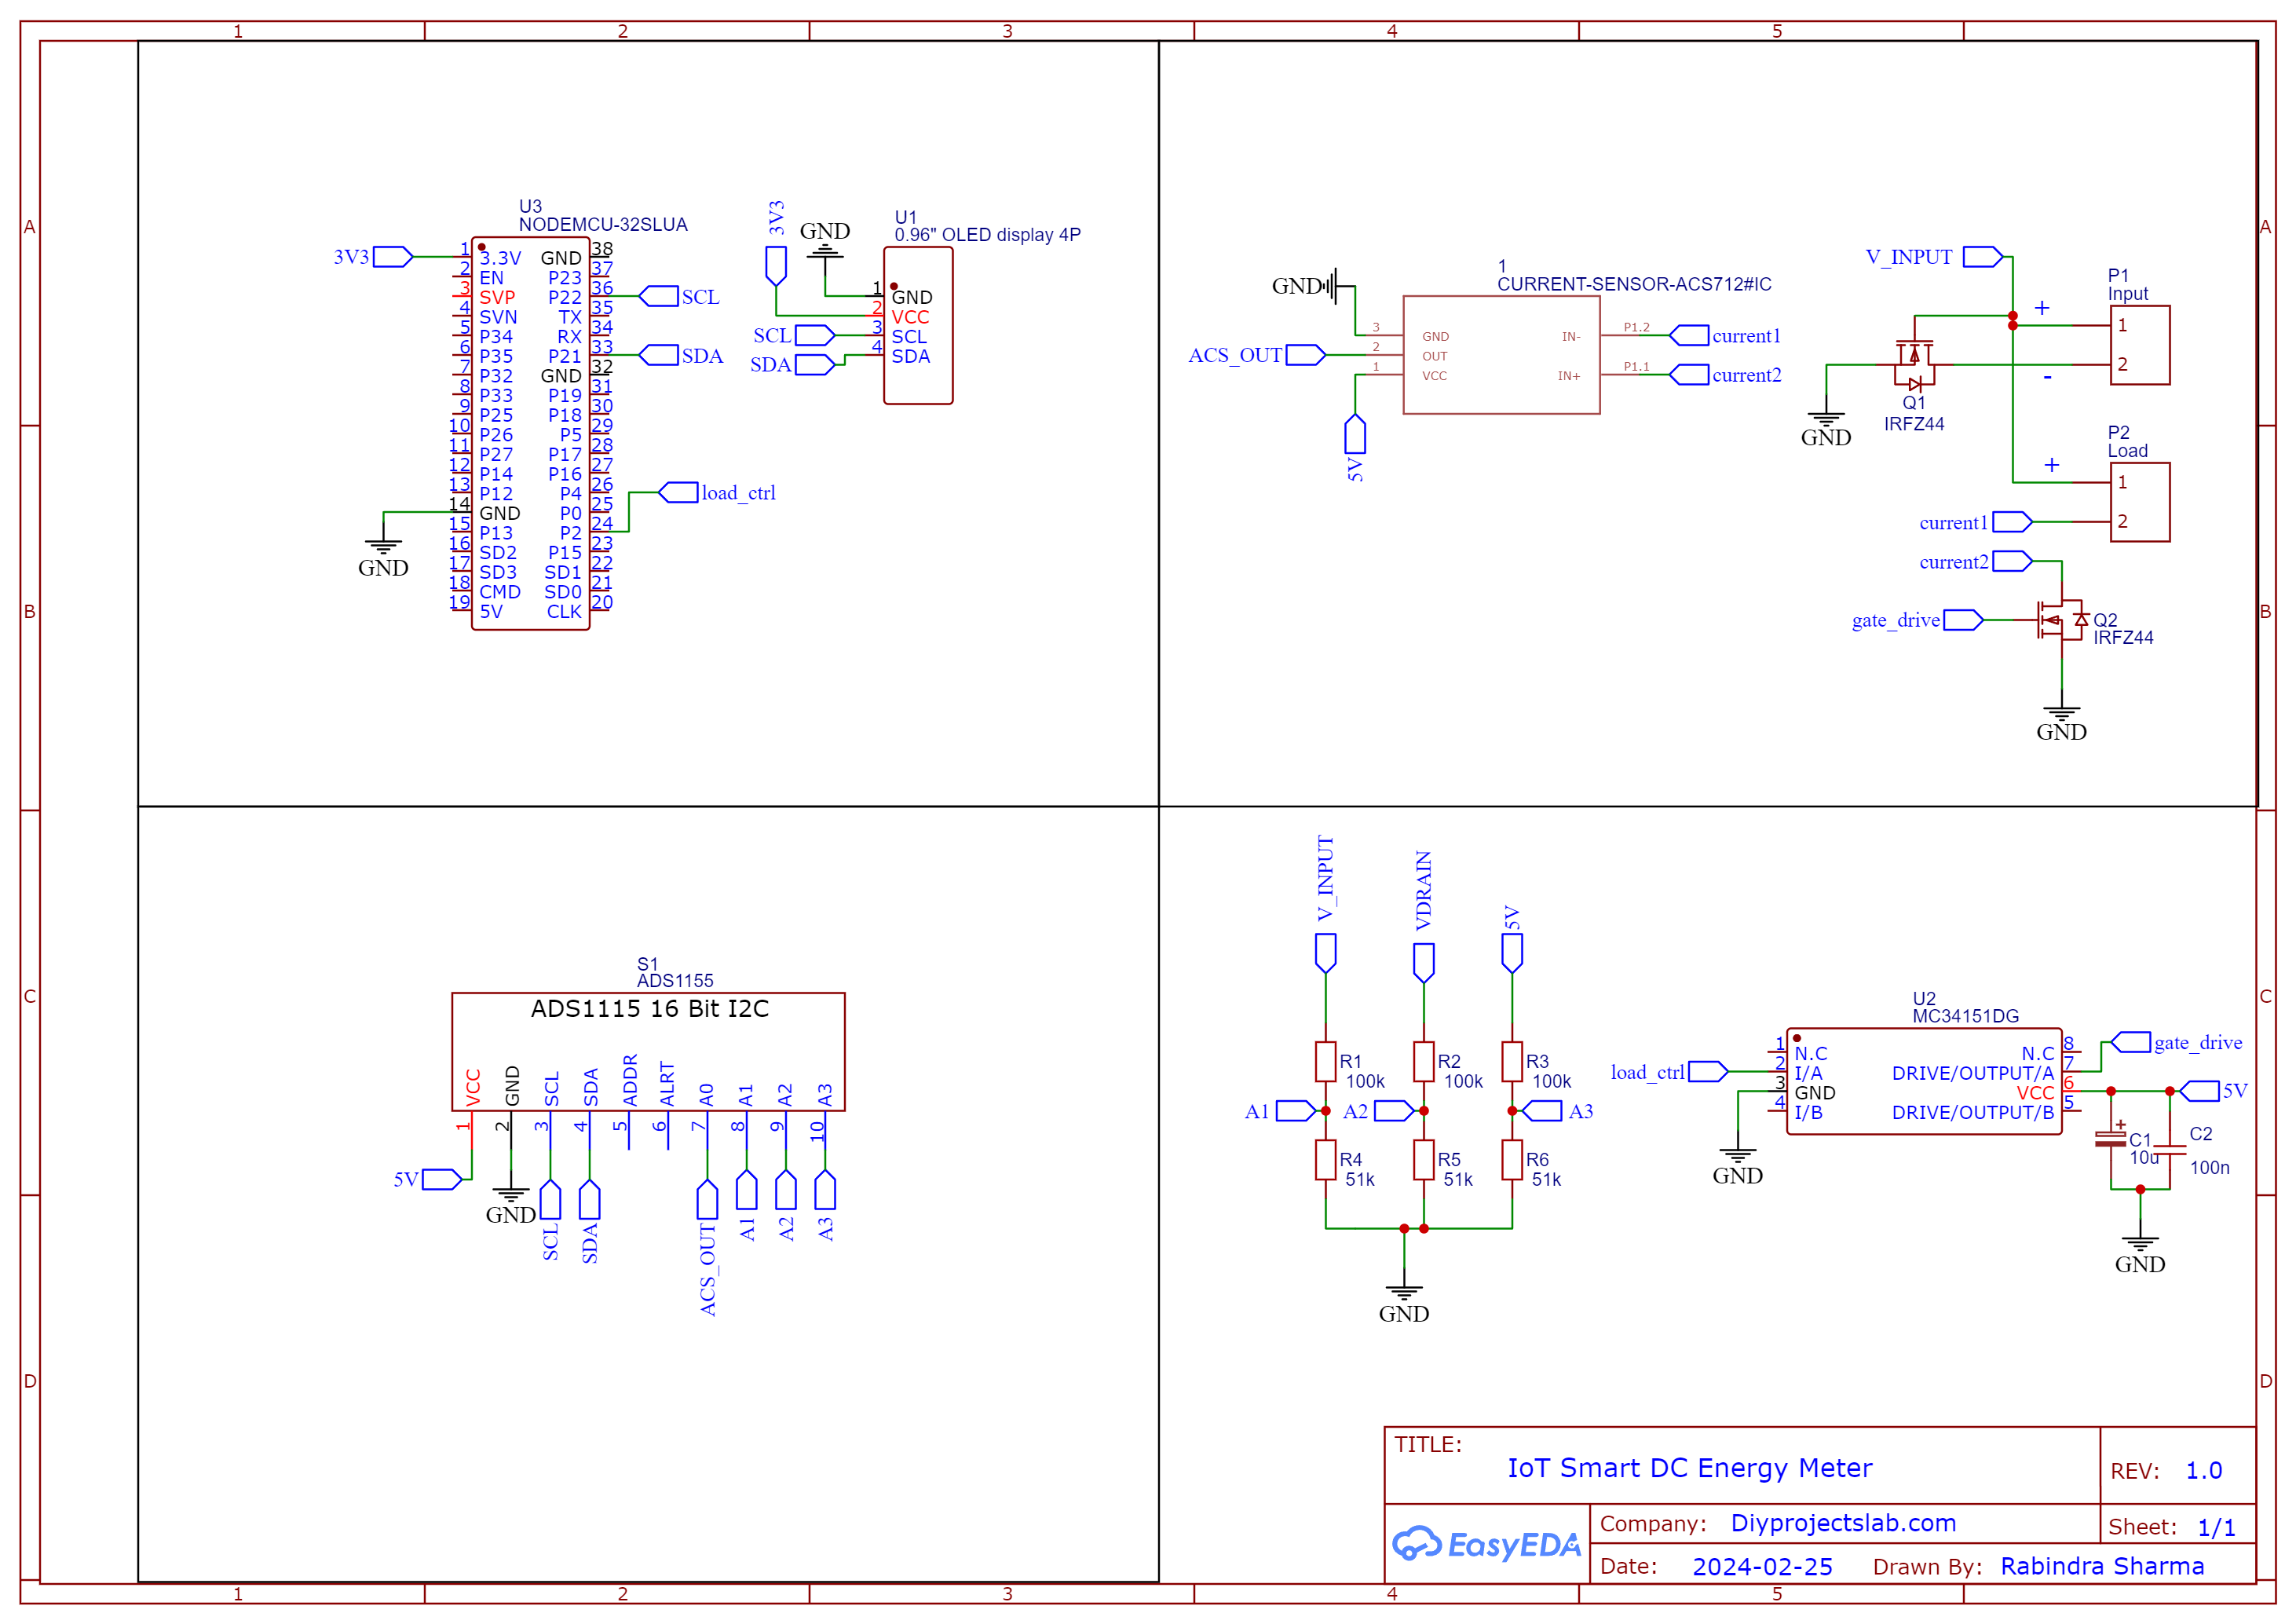
Task: Click the gate_drive net flag near Q2
Action: click(1962, 620)
